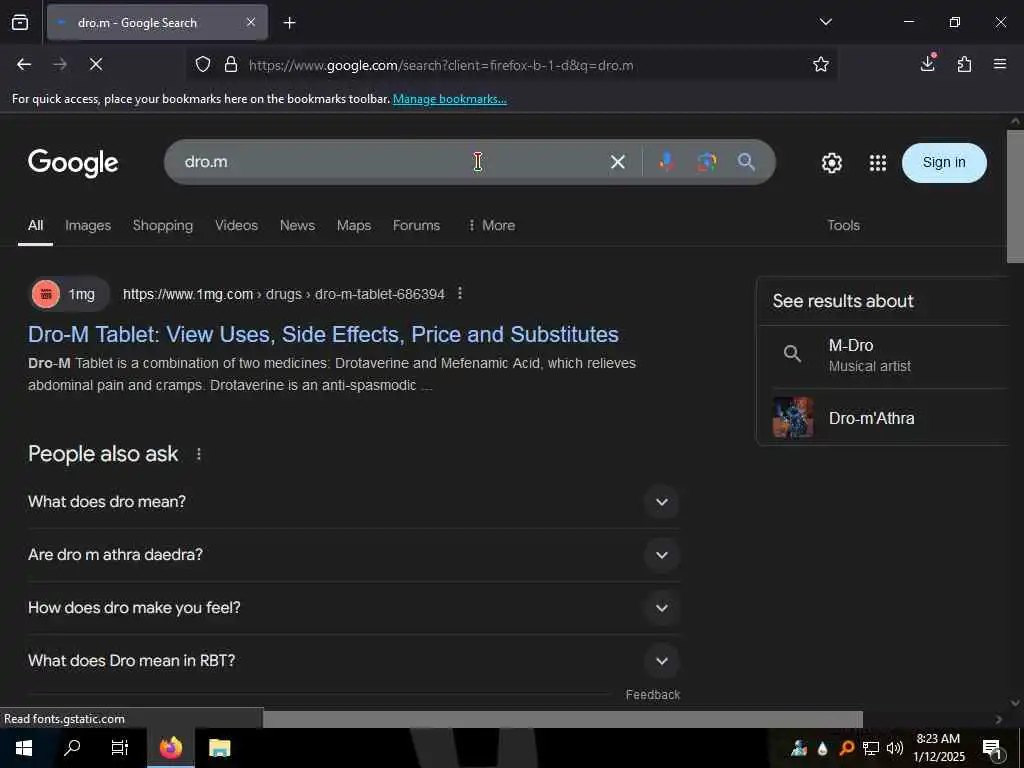Open Task View on taskbar

click(120, 748)
